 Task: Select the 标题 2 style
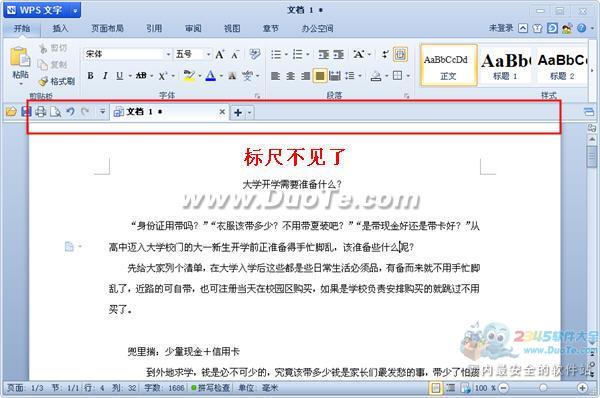562,65
